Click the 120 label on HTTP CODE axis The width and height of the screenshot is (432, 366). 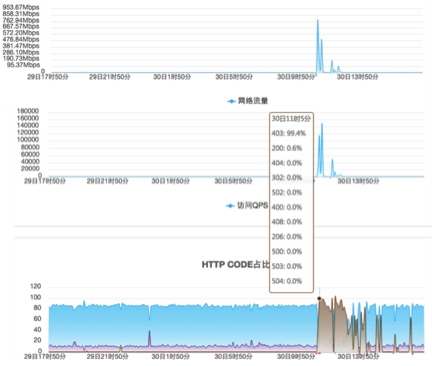coord(35,286)
